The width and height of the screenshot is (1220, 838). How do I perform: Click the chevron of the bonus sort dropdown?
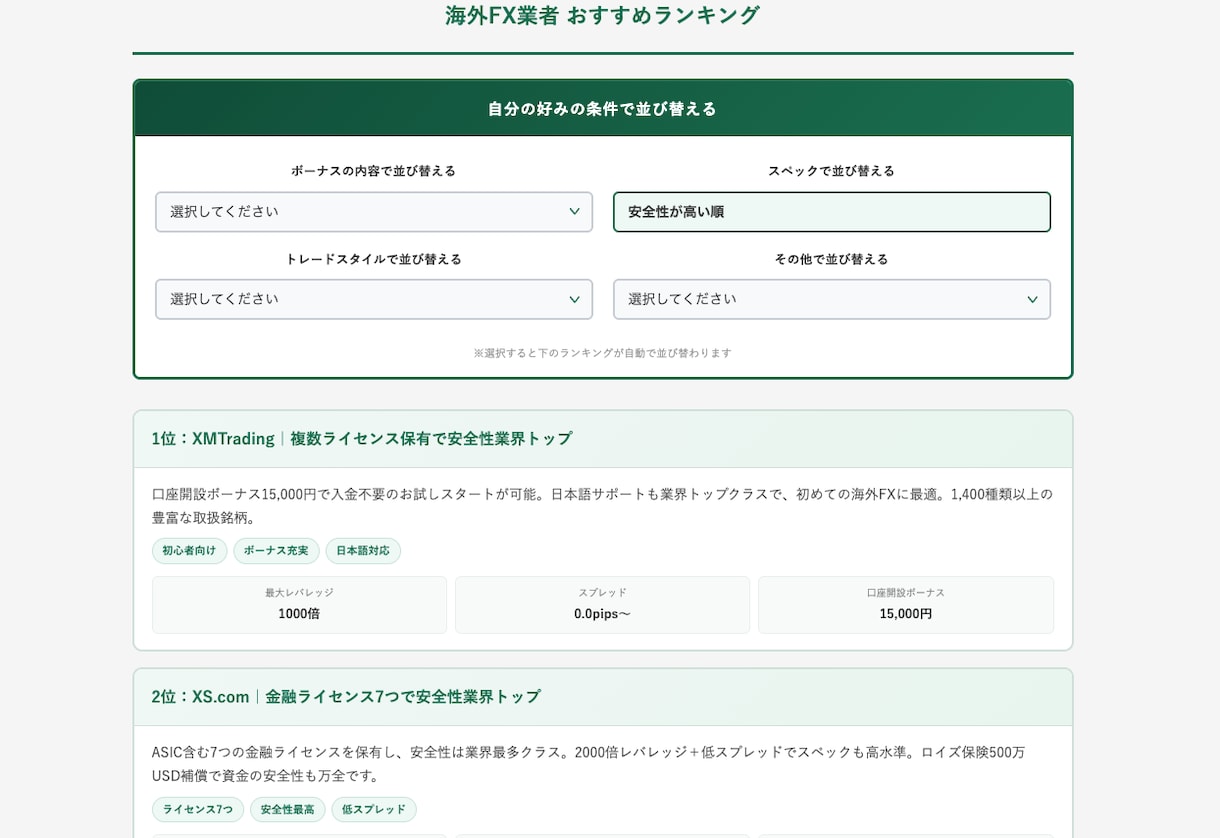pyautogui.click(x=574, y=212)
